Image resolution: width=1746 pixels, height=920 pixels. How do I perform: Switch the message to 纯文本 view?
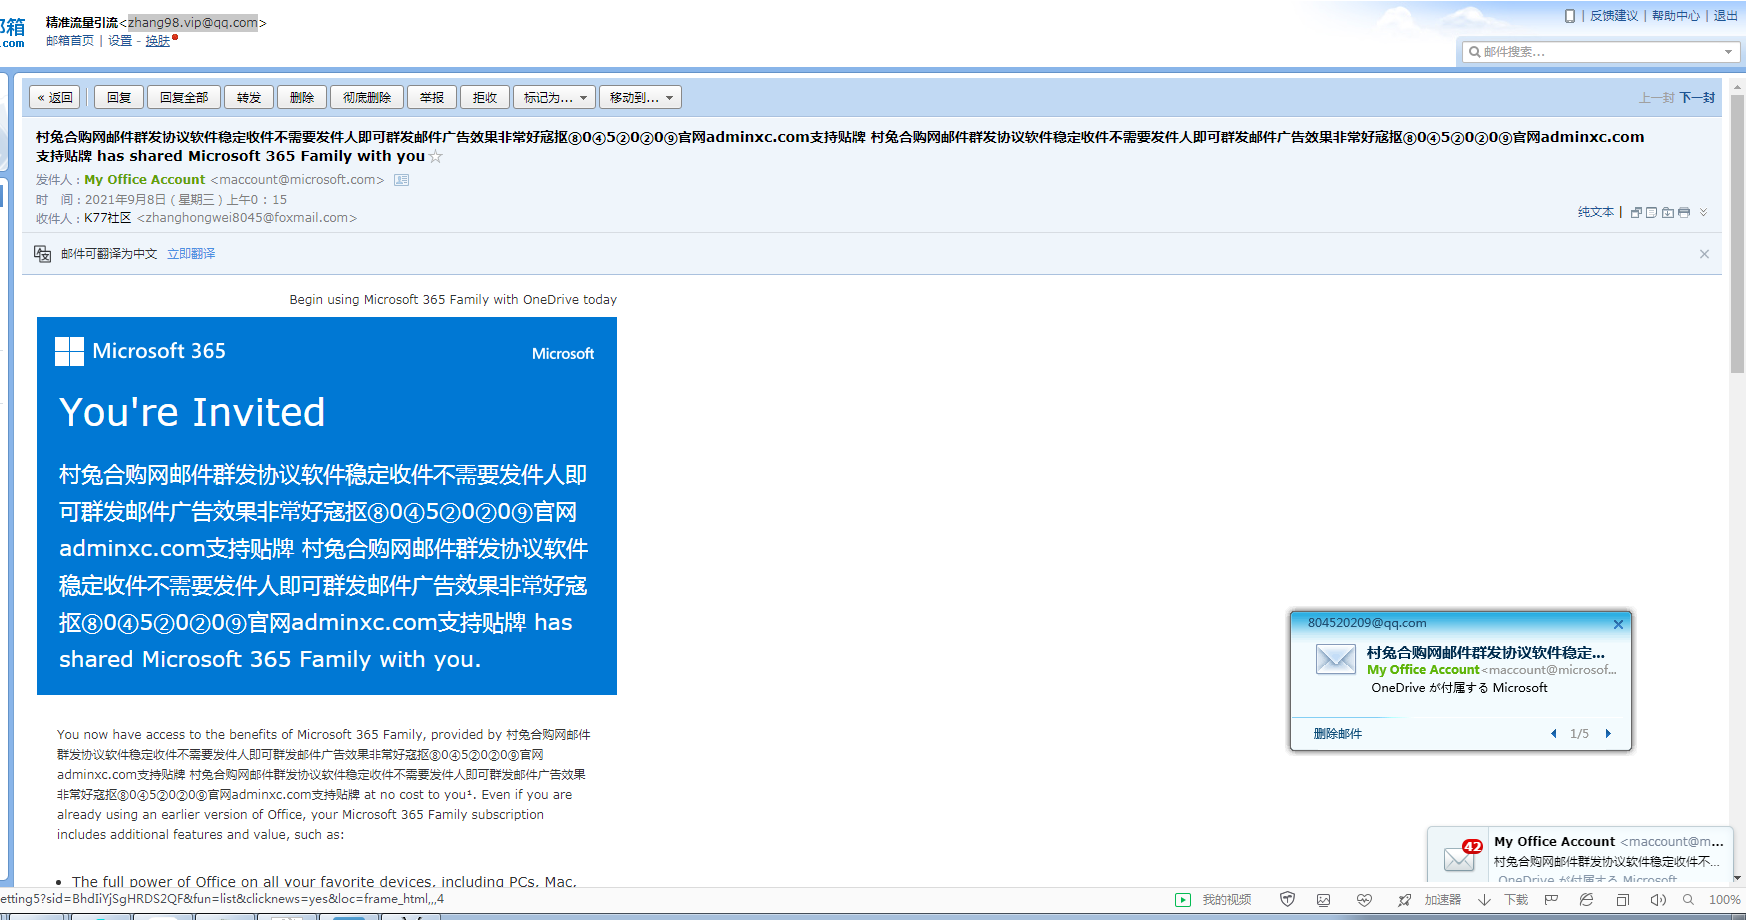pyautogui.click(x=1595, y=212)
